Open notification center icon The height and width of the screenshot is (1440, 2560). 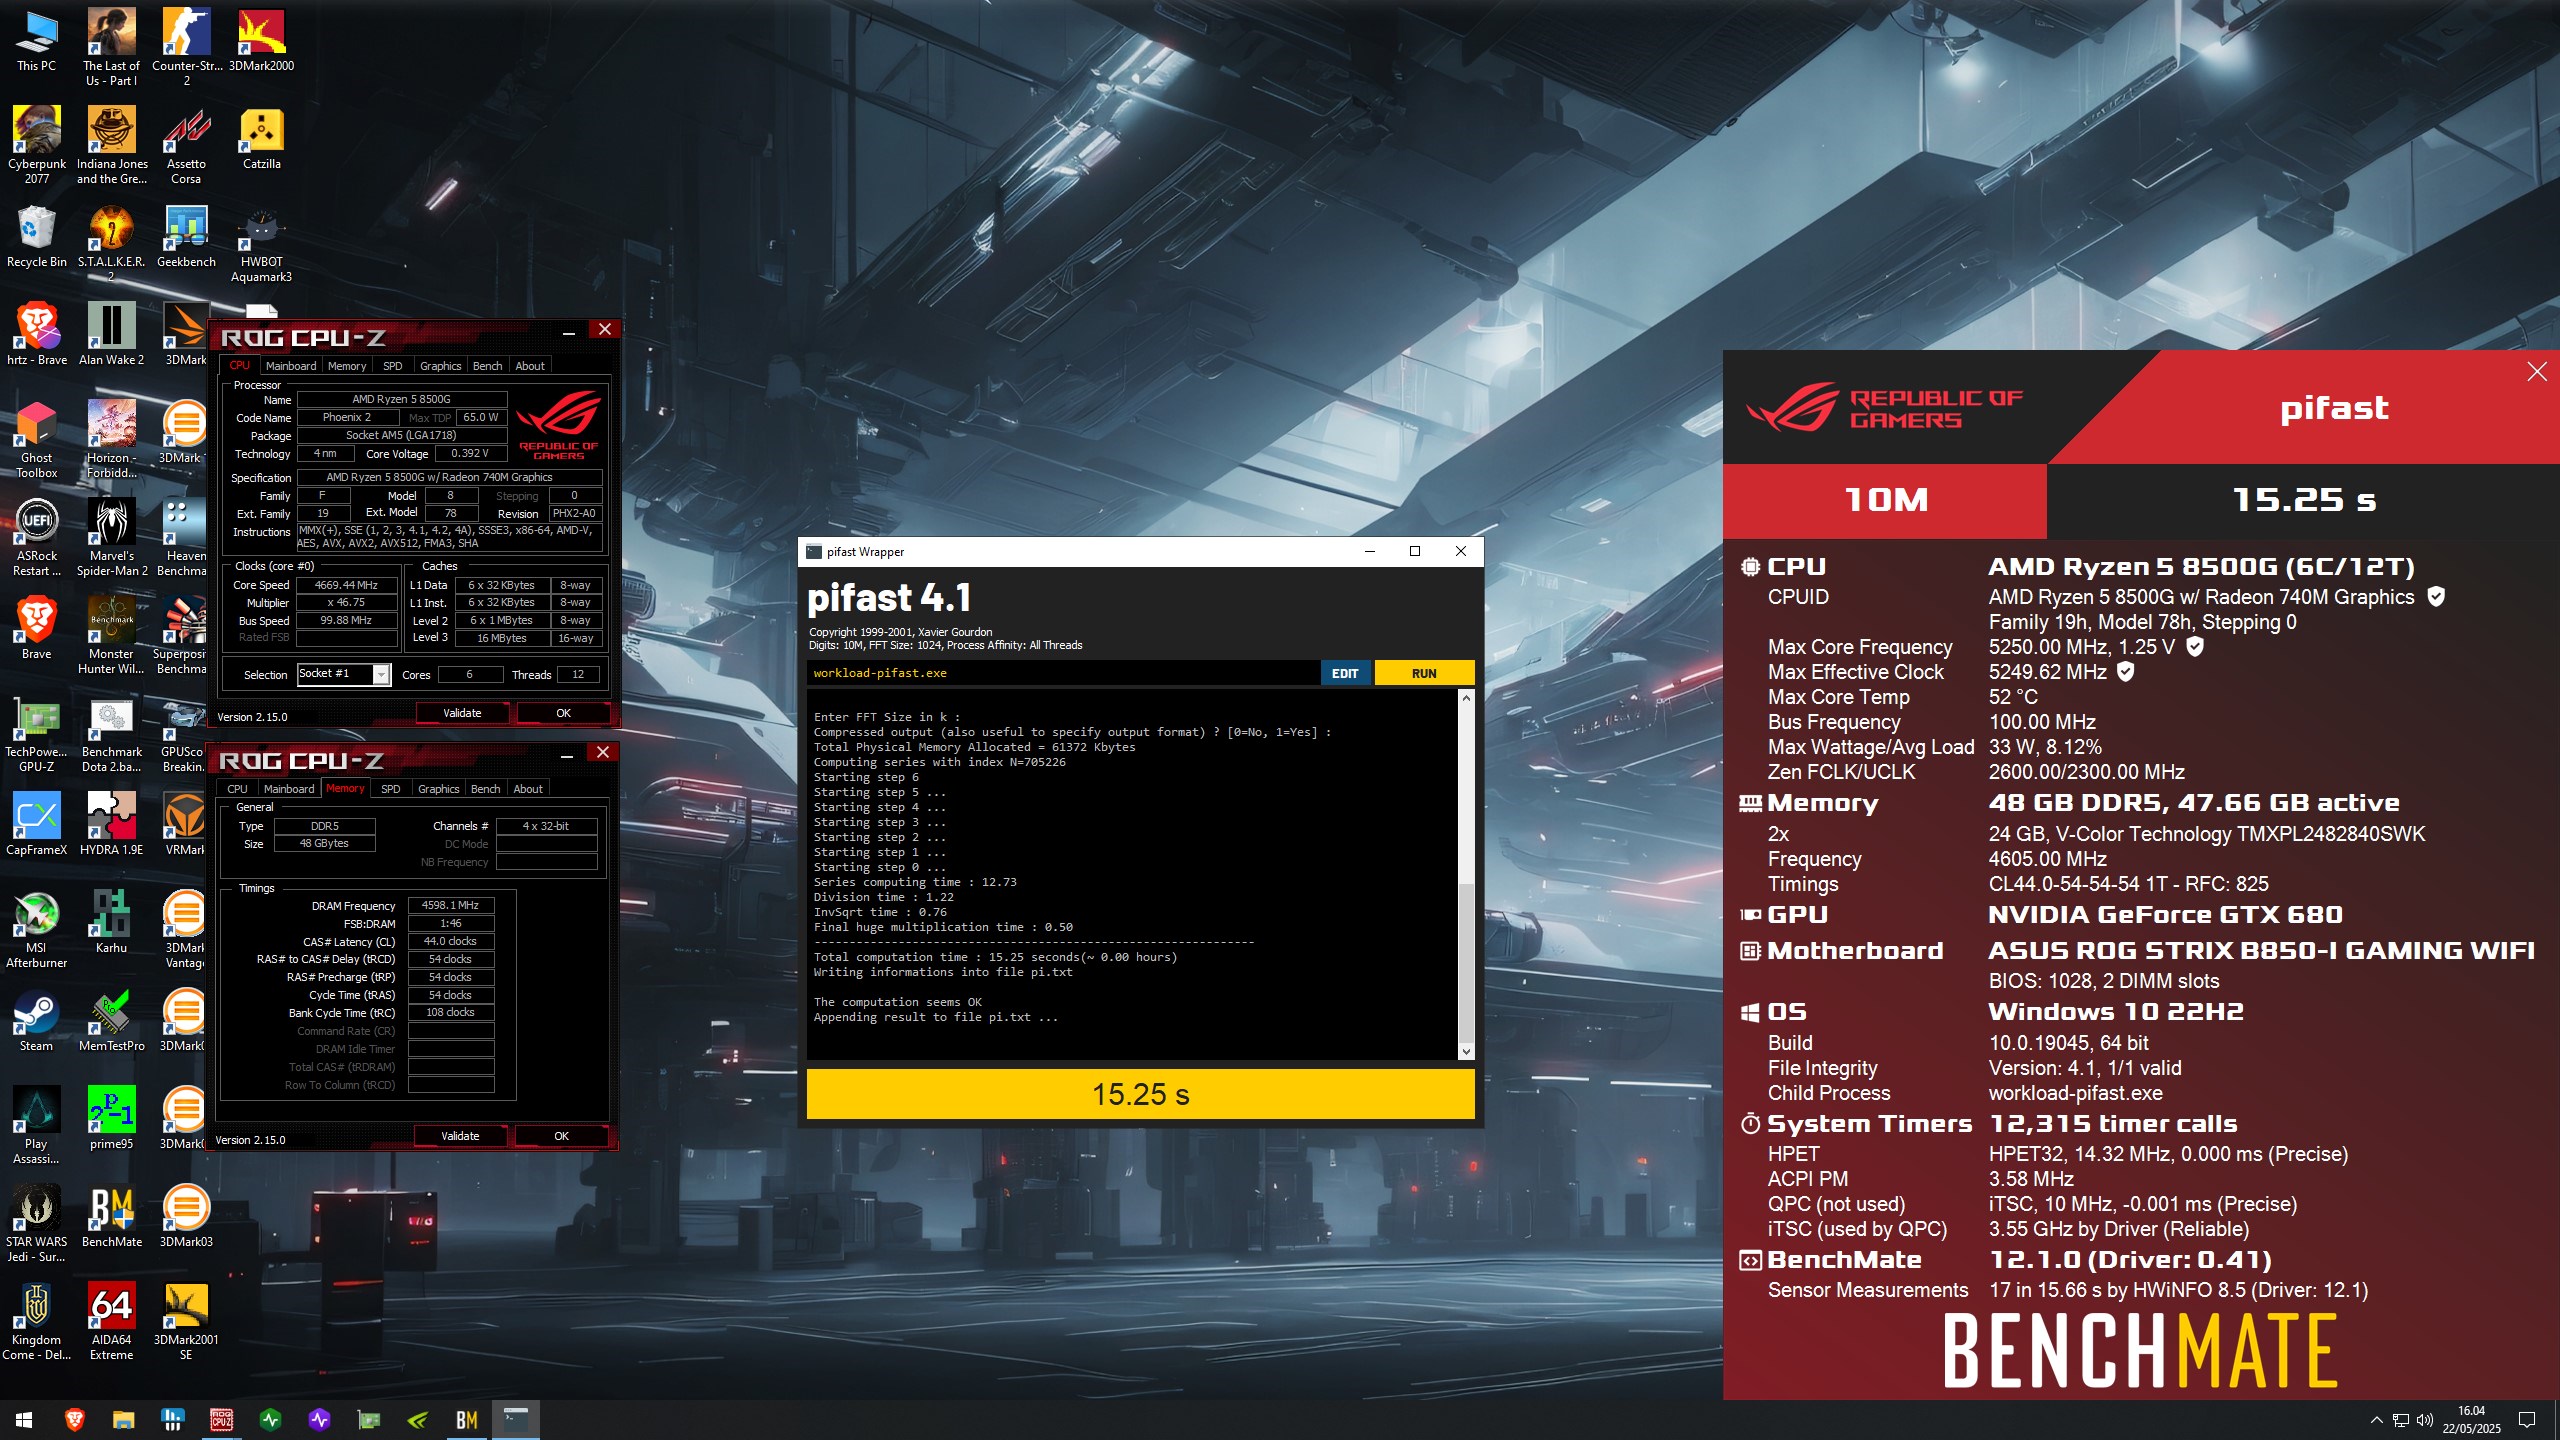pyautogui.click(x=2527, y=1420)
